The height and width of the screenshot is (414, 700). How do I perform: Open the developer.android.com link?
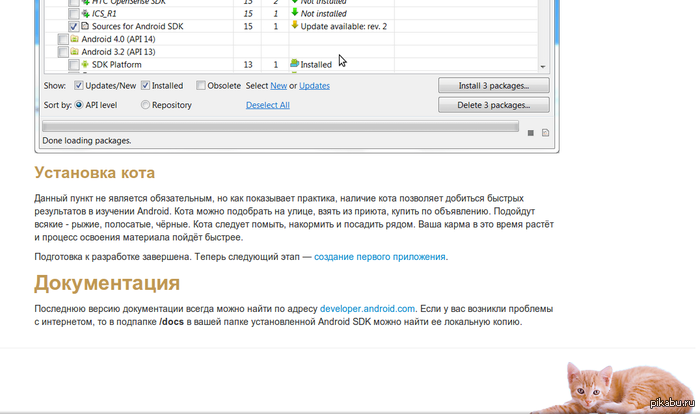[x=366, y=309]
